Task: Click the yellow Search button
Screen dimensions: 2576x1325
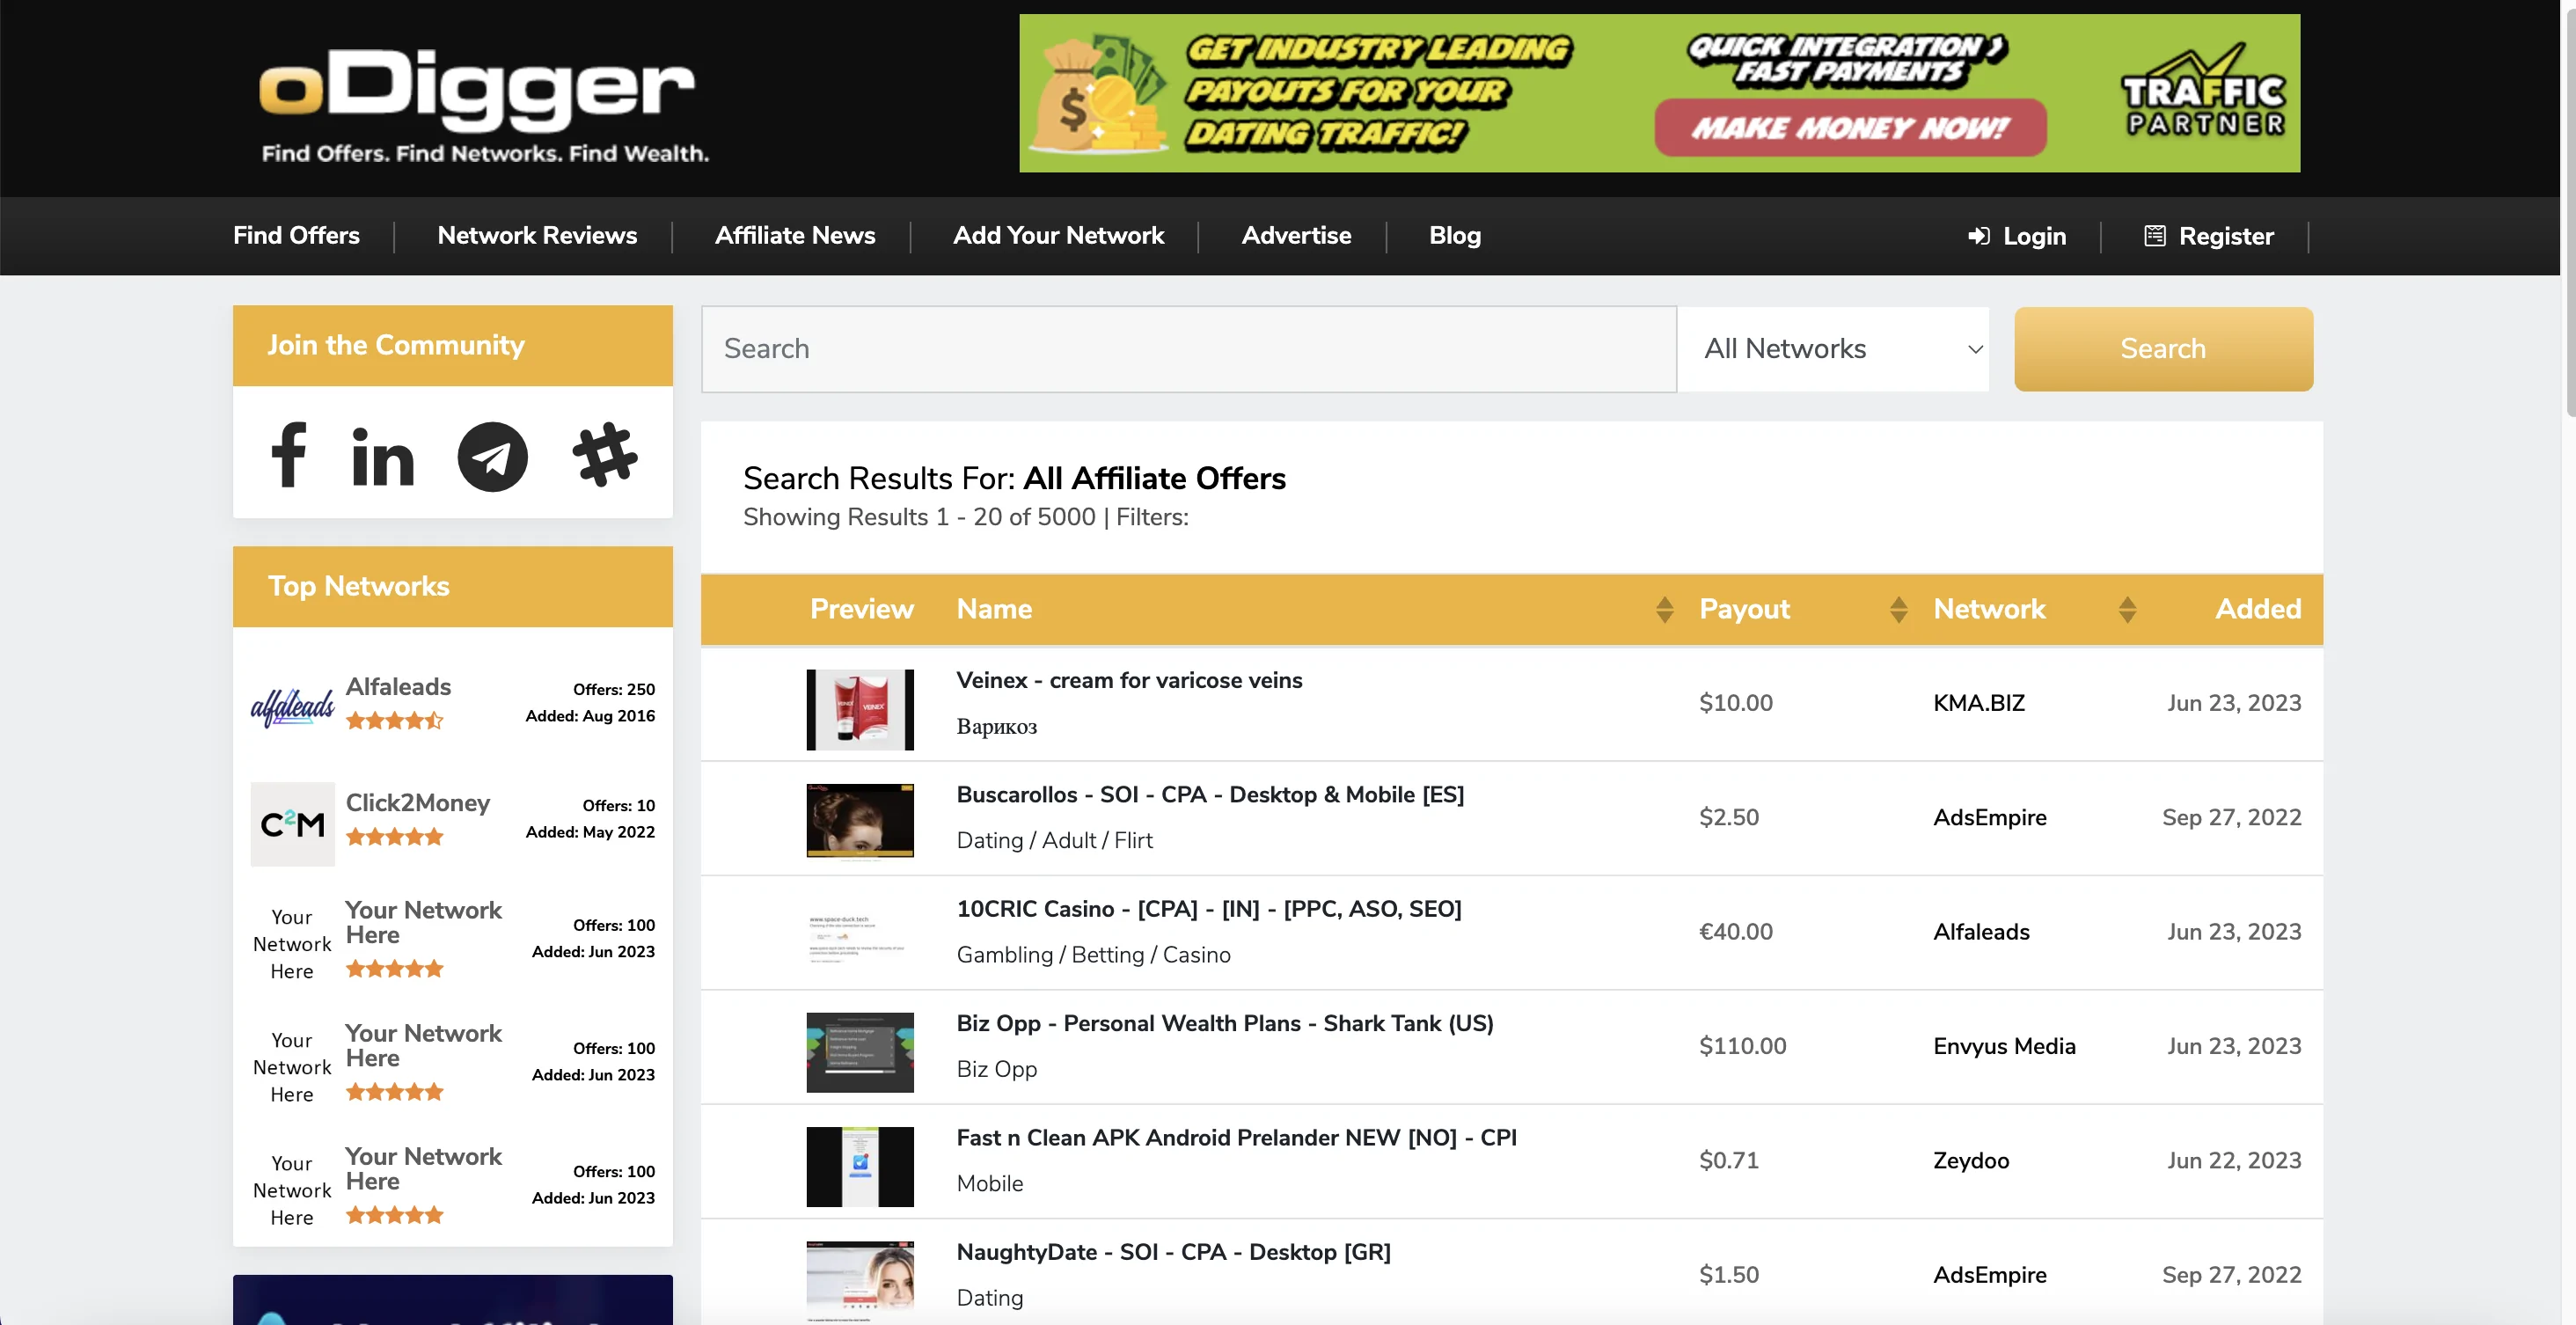Action: 2163,349
